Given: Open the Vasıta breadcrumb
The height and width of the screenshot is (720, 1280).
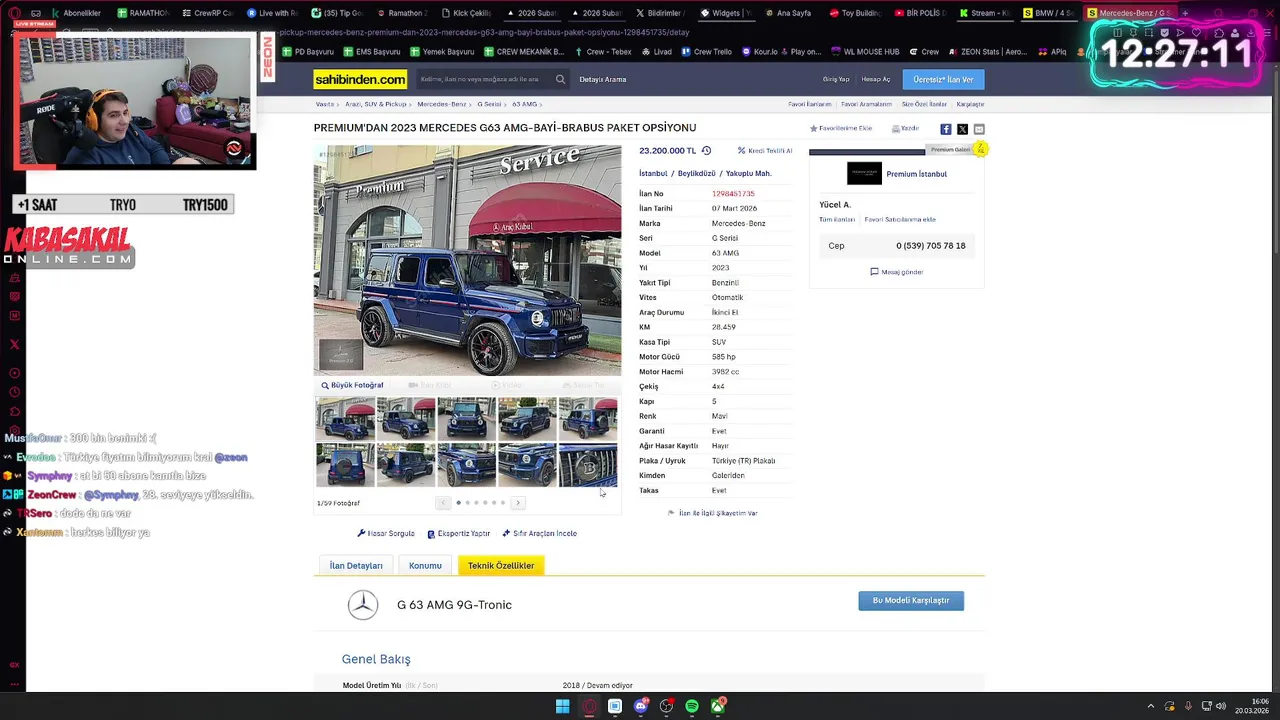Looking at the screenshot, I should [x=324, y=104].
